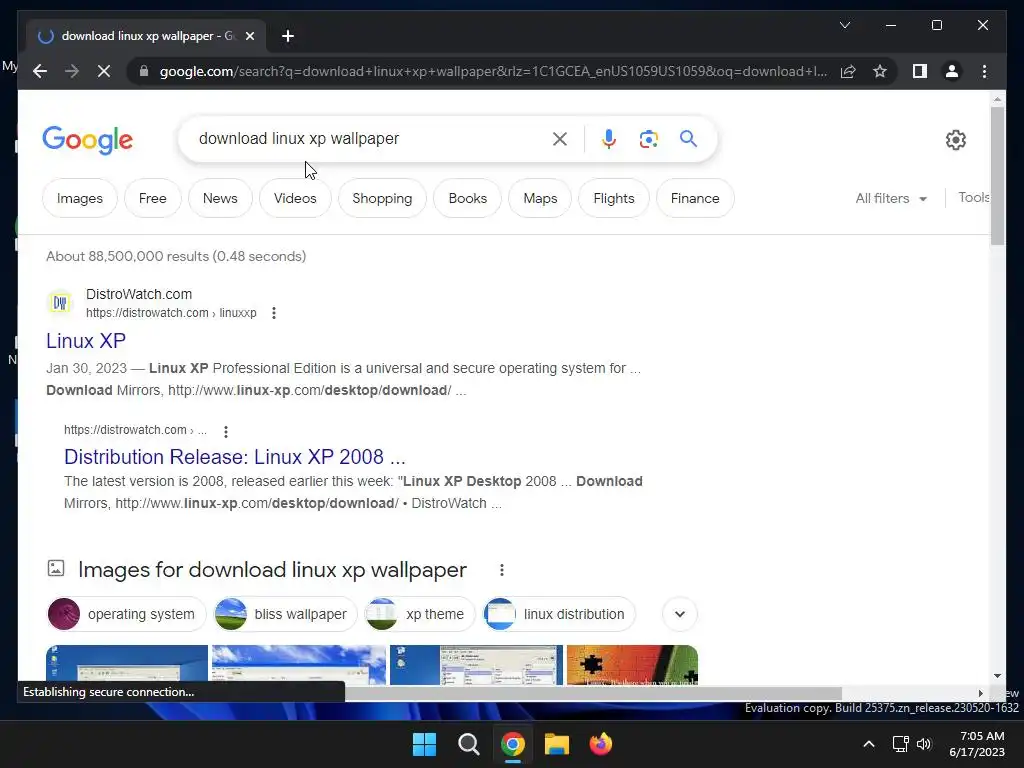This screenshot has width=1024, height=768.
Task: Stop loading the page
Action: pyautogui.click(x=104, y=71)
